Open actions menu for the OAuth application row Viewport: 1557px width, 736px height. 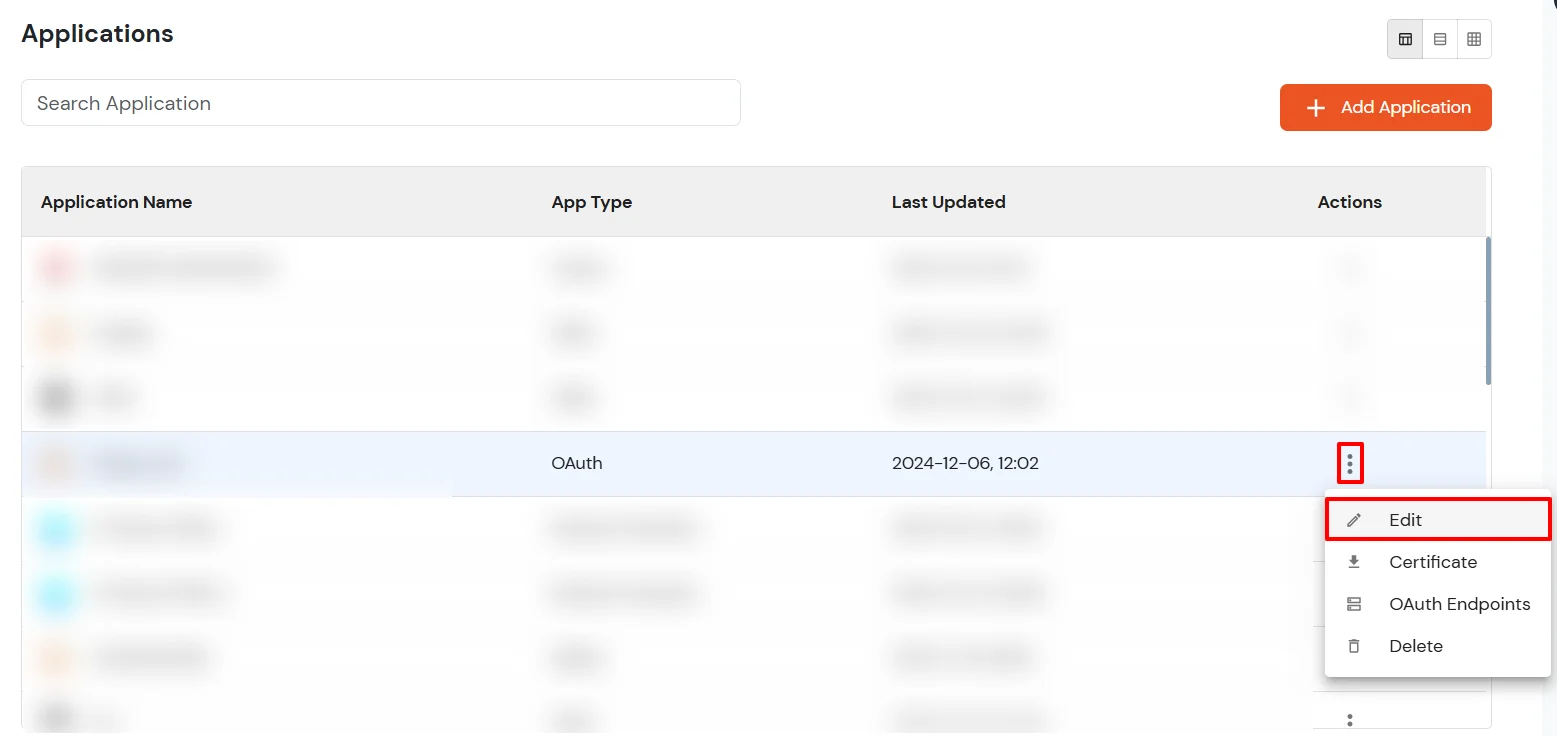click(1350, 463)
